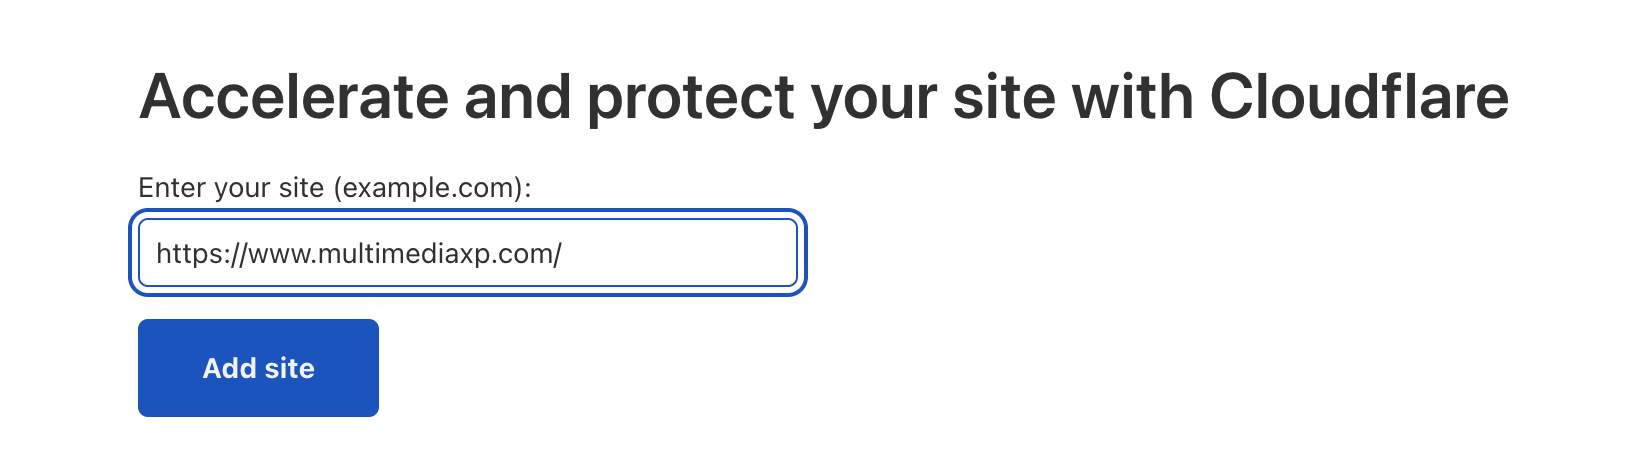Click the Add site button
Image resolution: width=1634 pixels, height=472 pixels.
[x=258, y=368]
